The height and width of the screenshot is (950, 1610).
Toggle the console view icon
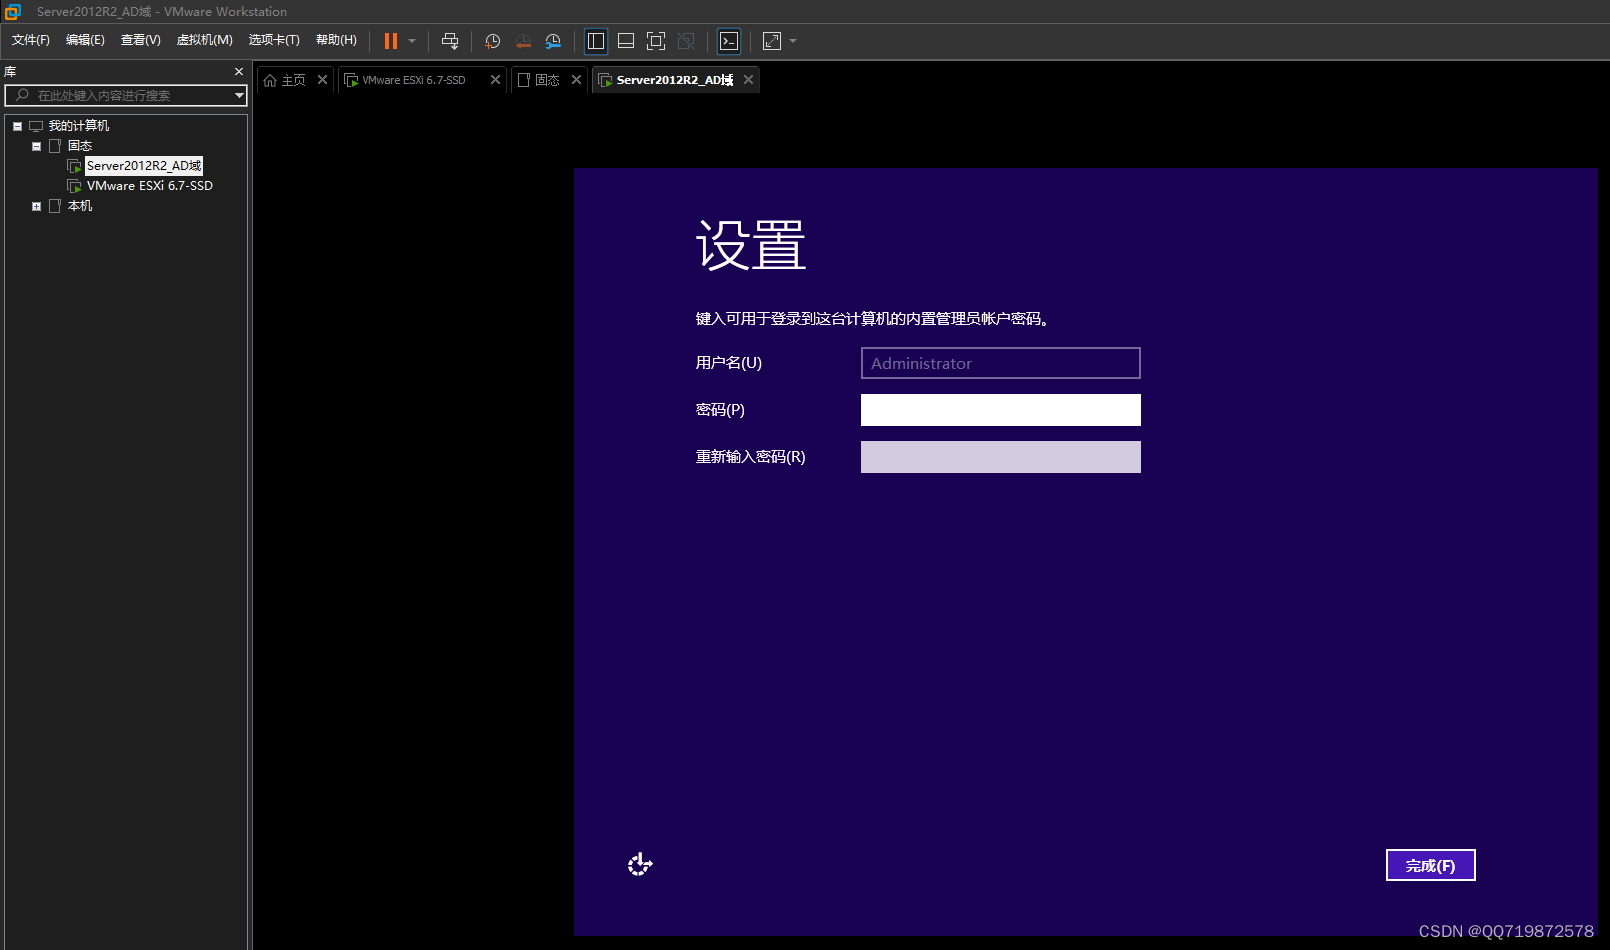(729, 41)
